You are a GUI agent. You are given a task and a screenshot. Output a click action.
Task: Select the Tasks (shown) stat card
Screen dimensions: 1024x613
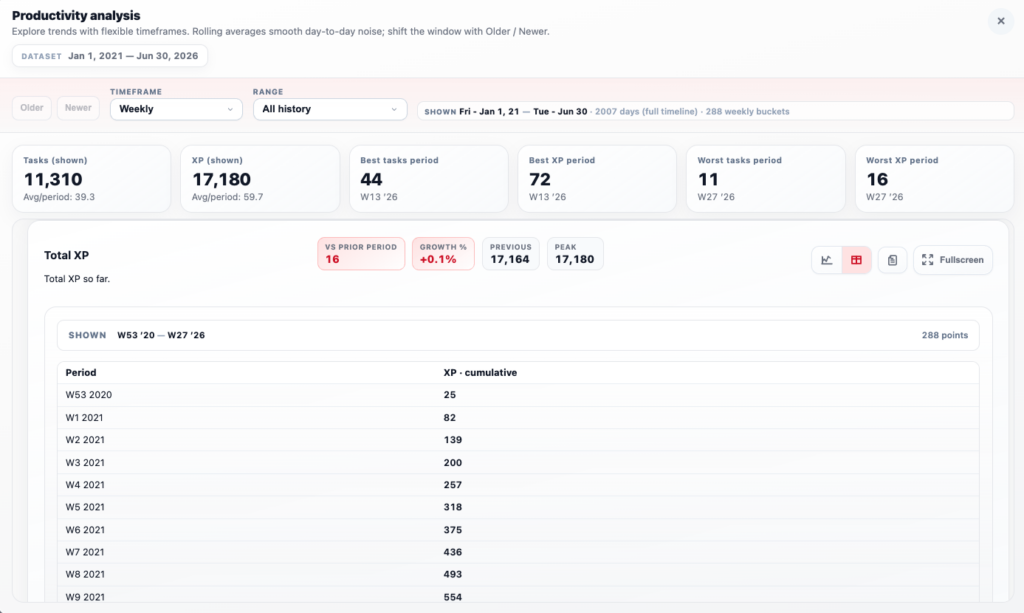pyautogui.click(x=92, y=179)
